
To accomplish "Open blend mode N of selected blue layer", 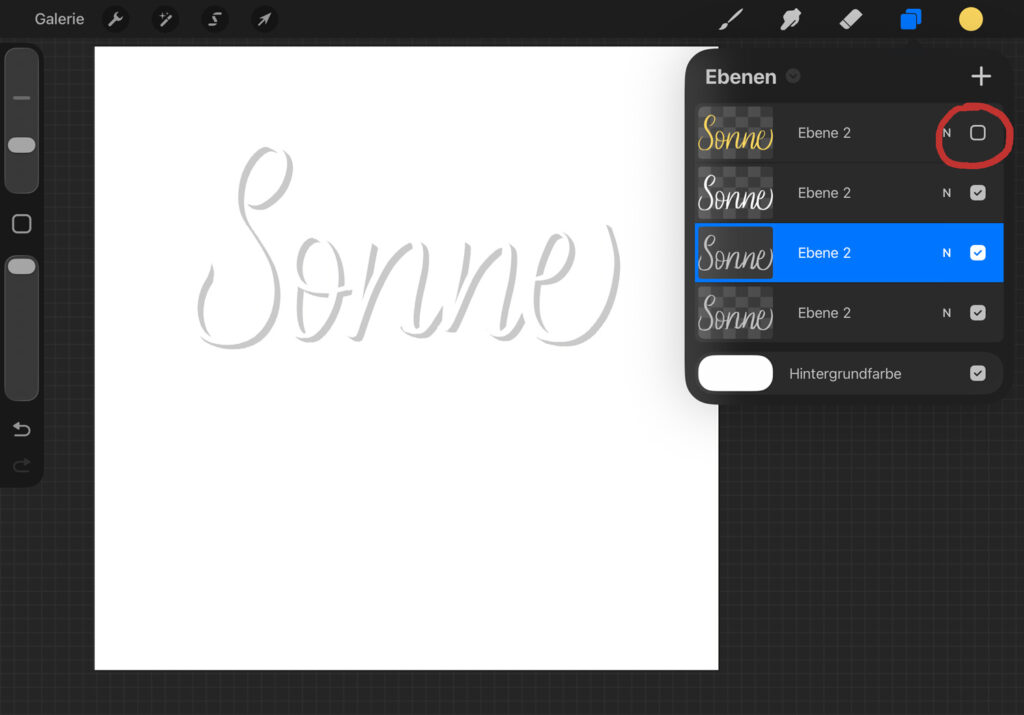I will [946, 253].
